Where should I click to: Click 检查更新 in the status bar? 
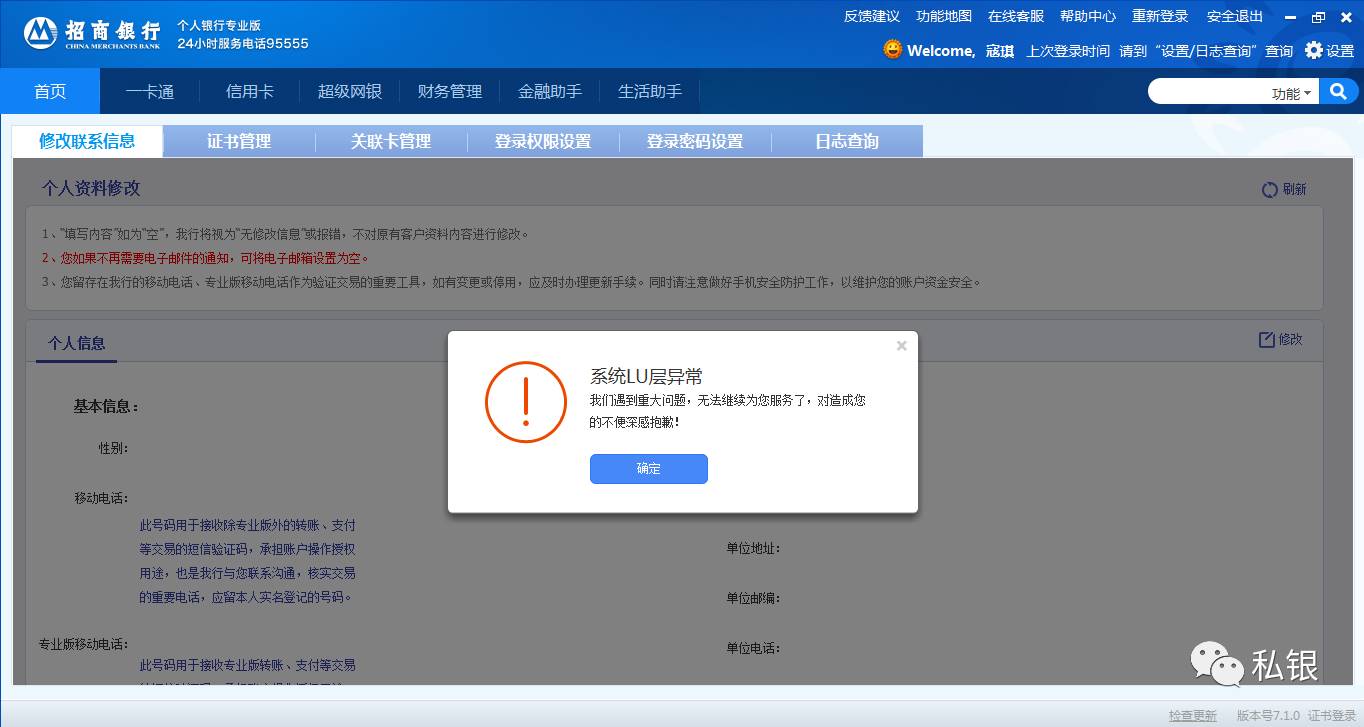(x=1193, y=716)
